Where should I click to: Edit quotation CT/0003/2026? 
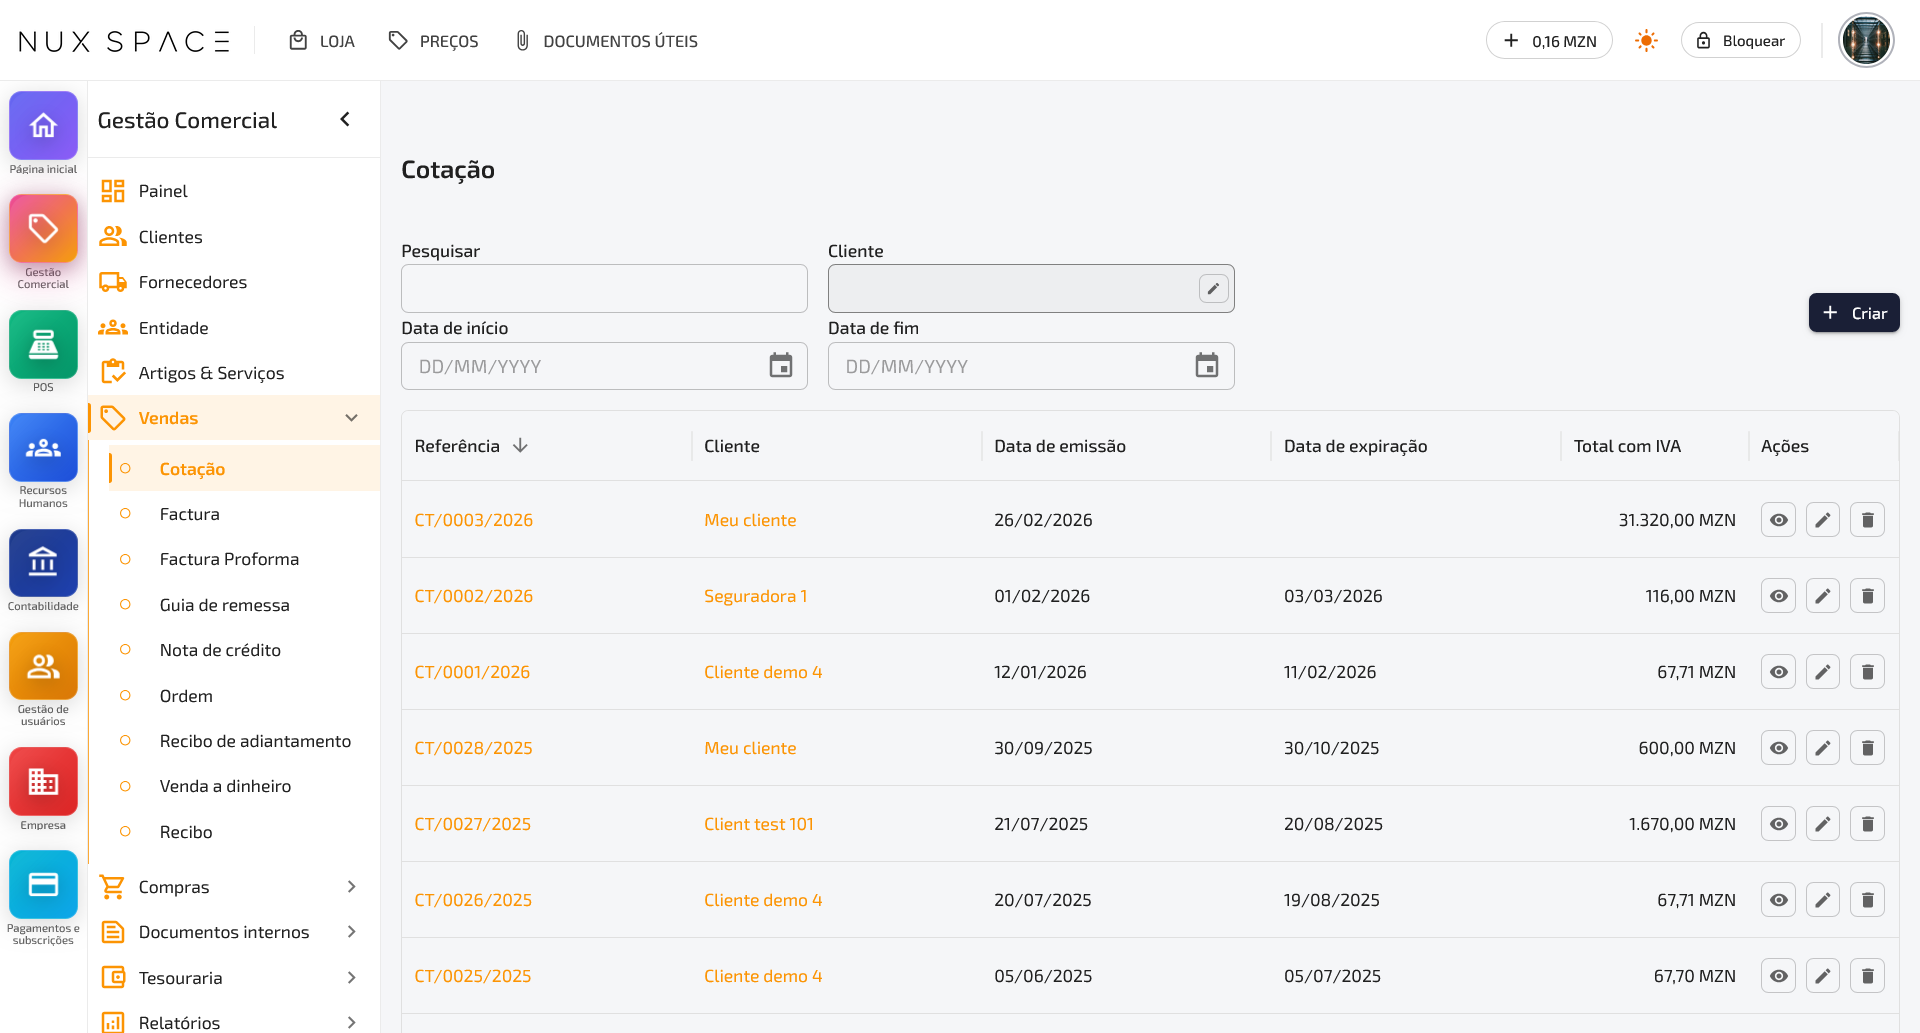tap(1823, 520)
